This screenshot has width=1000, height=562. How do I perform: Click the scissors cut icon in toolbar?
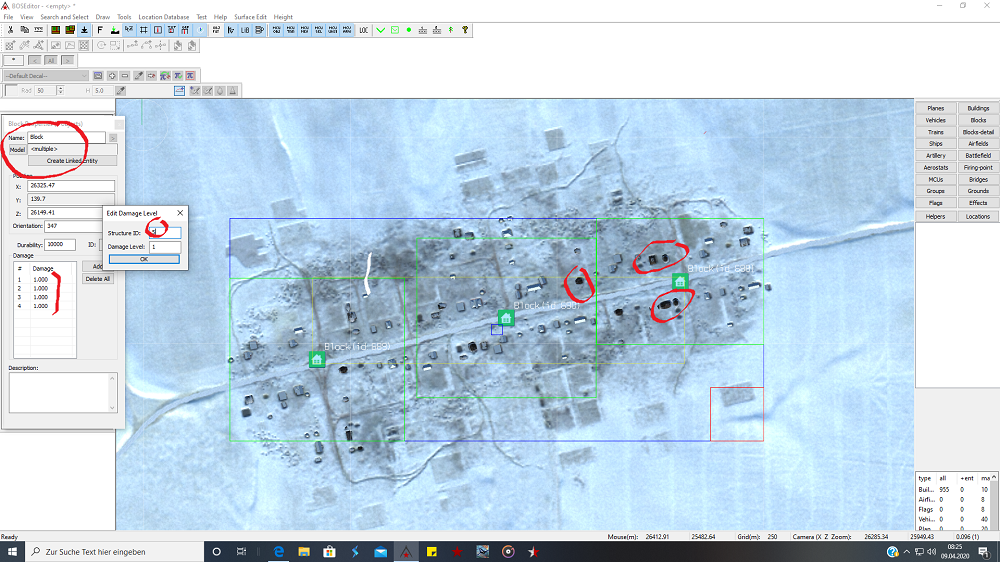pos(11,30)
